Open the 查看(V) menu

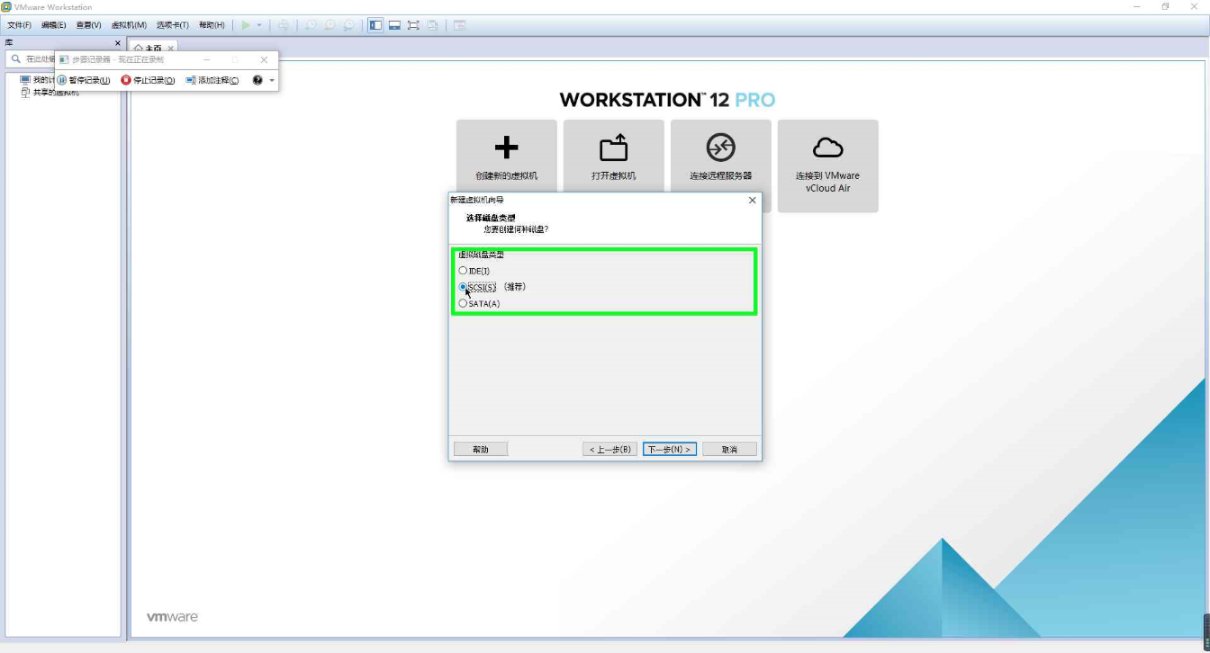coord(89,25)
